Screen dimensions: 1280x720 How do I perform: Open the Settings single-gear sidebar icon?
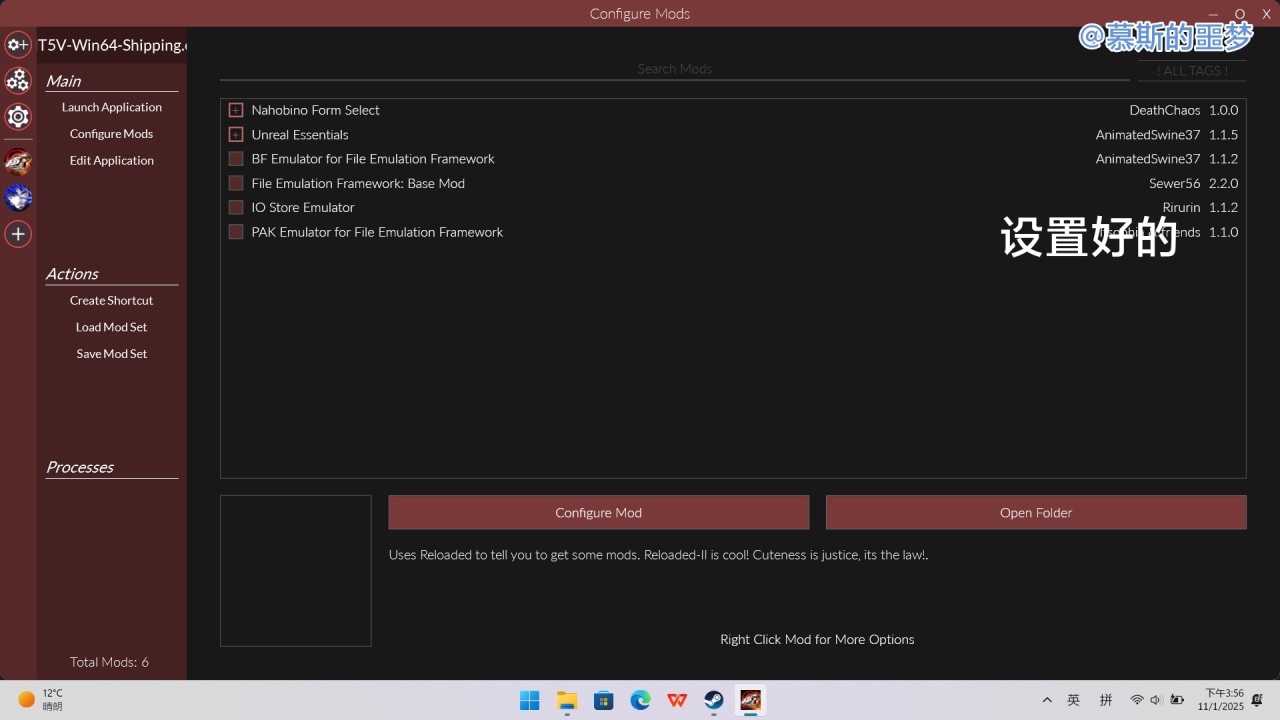pyautogui.click(x=18, y=117)
